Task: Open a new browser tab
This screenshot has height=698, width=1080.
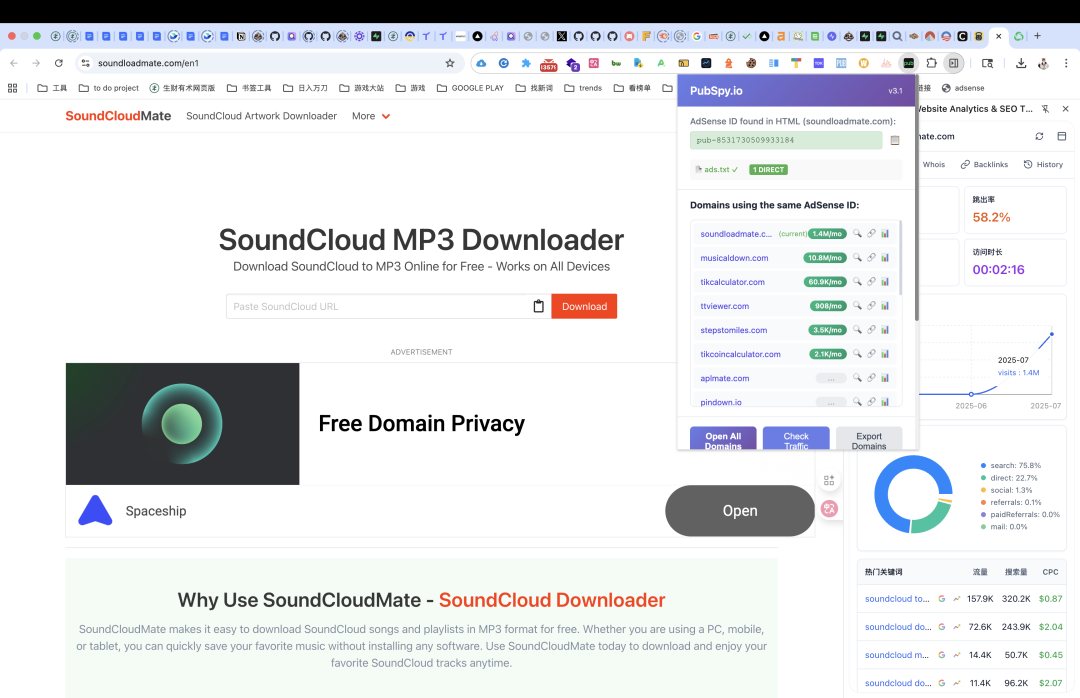Action: 1037,36
